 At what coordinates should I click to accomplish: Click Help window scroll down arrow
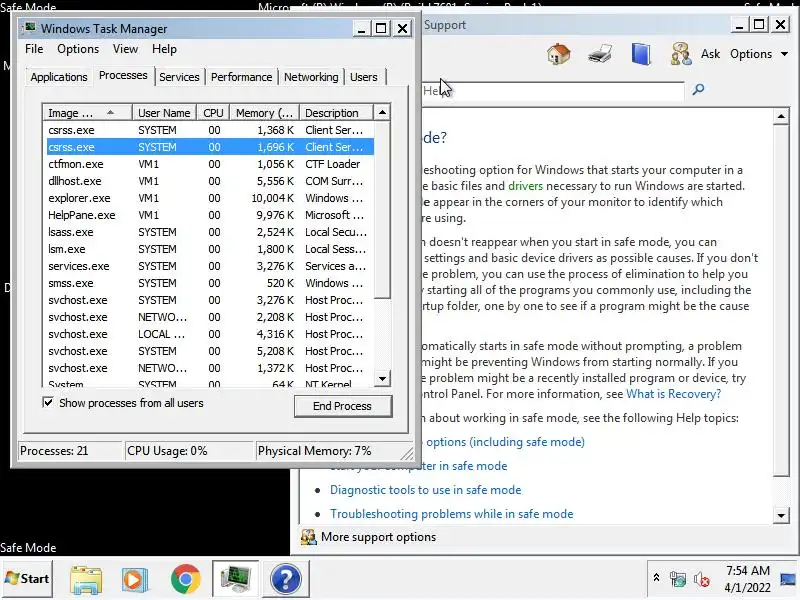781,515
